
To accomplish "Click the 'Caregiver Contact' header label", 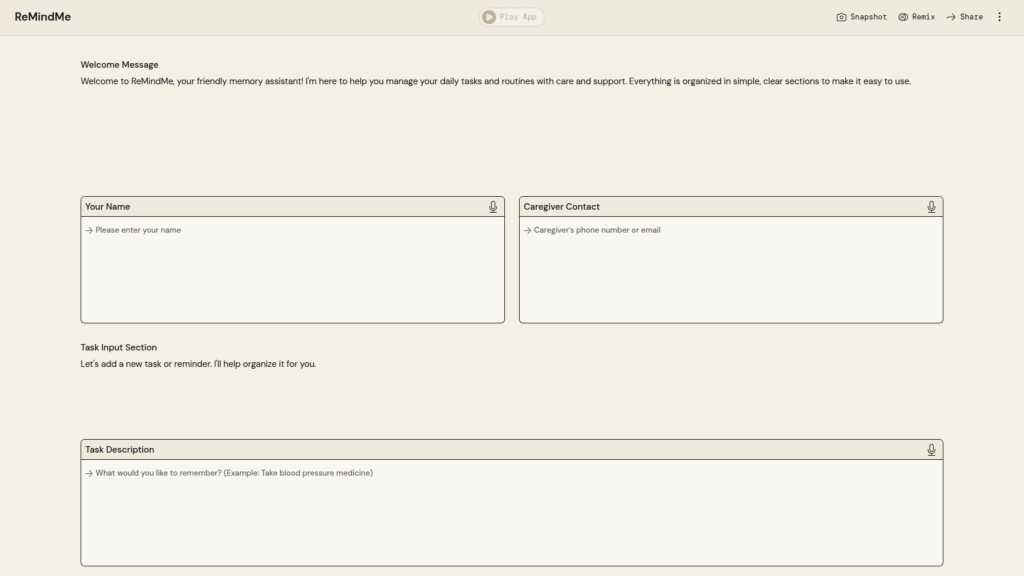I will pyautogui.click(x=562, y=207).
